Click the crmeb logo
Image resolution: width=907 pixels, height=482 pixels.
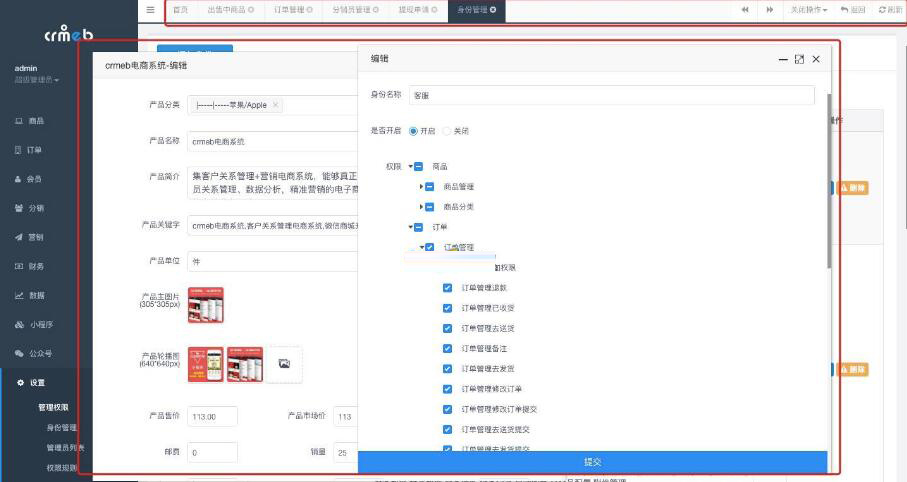coord(68,34)
